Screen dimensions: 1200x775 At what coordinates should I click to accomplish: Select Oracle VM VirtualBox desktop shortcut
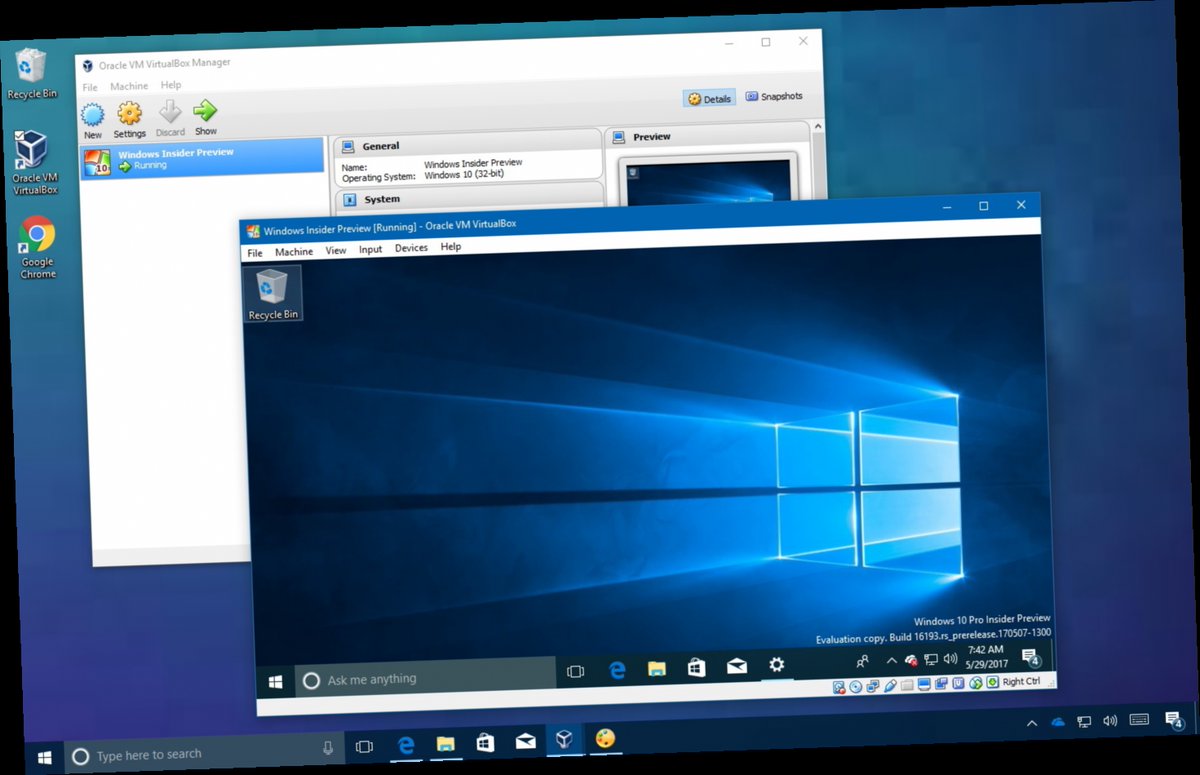(x=35, y=162)
